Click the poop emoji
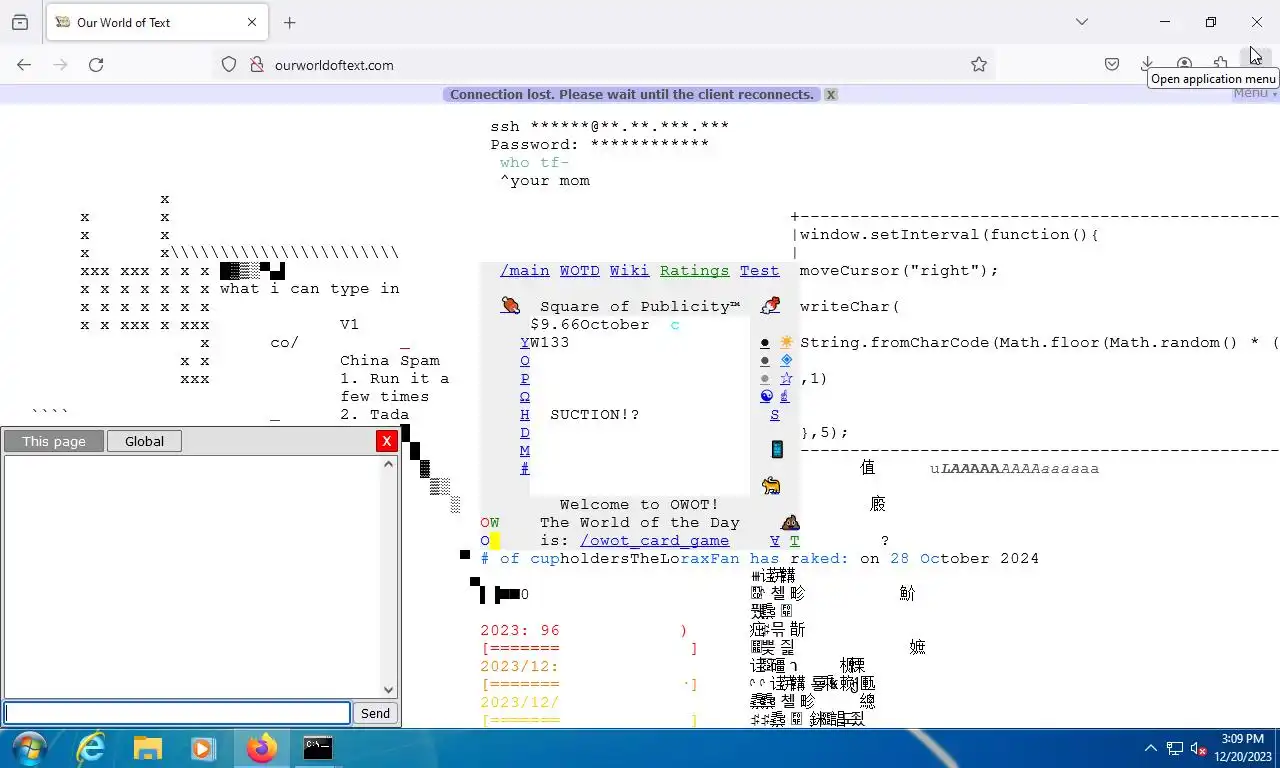This screenshot has height=768, width=1280. point(789,522)
